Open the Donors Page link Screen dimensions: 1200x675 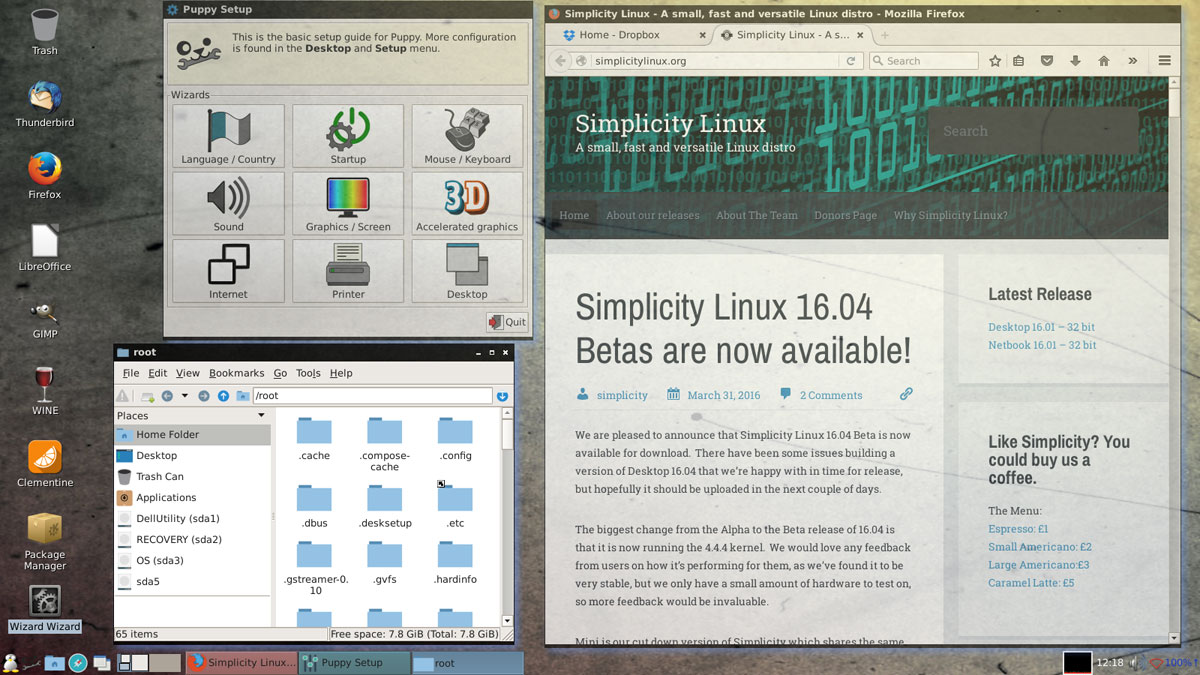pyautogui.click(x=845, y=215)
